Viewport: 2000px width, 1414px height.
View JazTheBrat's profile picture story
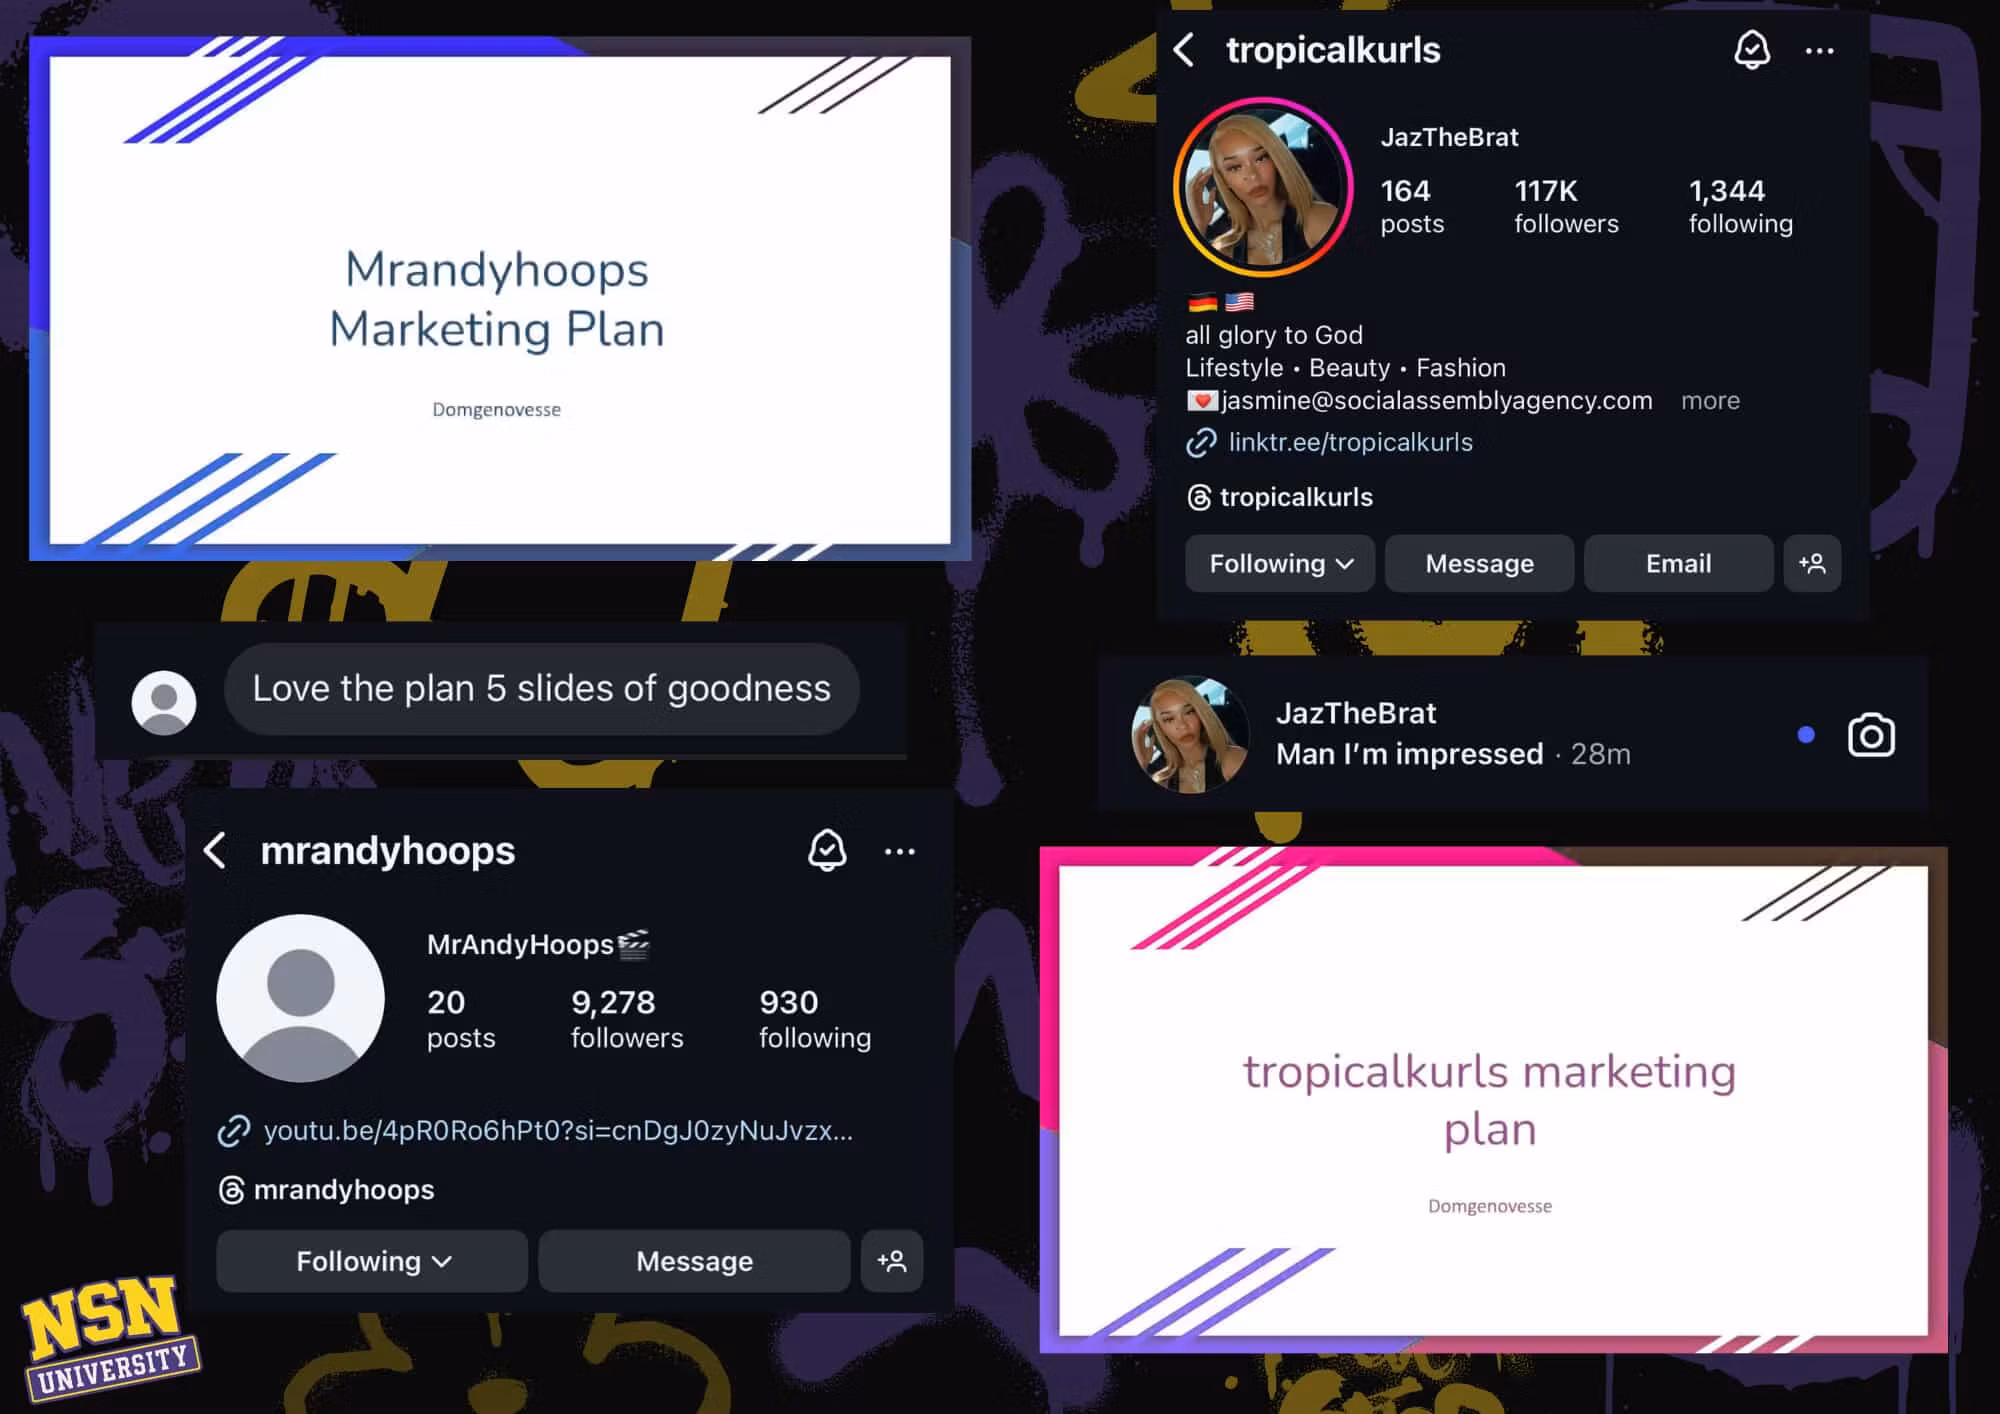pos(1263,187)
